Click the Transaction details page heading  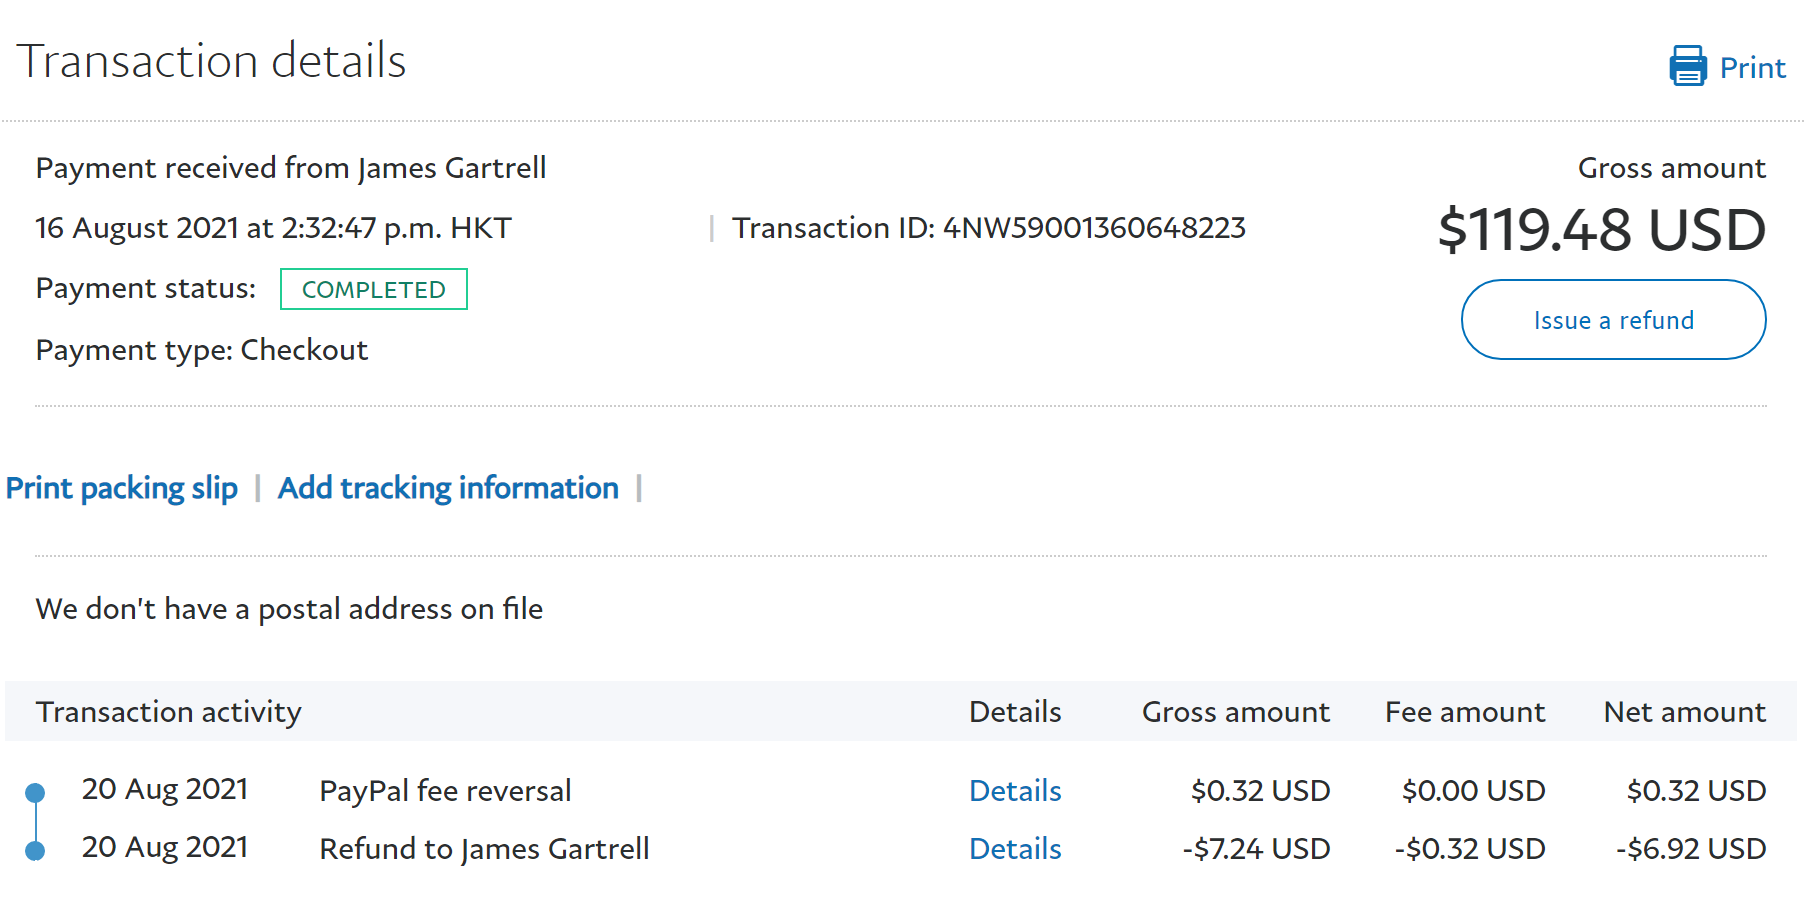pyautogui.click(x=211, y=61)
